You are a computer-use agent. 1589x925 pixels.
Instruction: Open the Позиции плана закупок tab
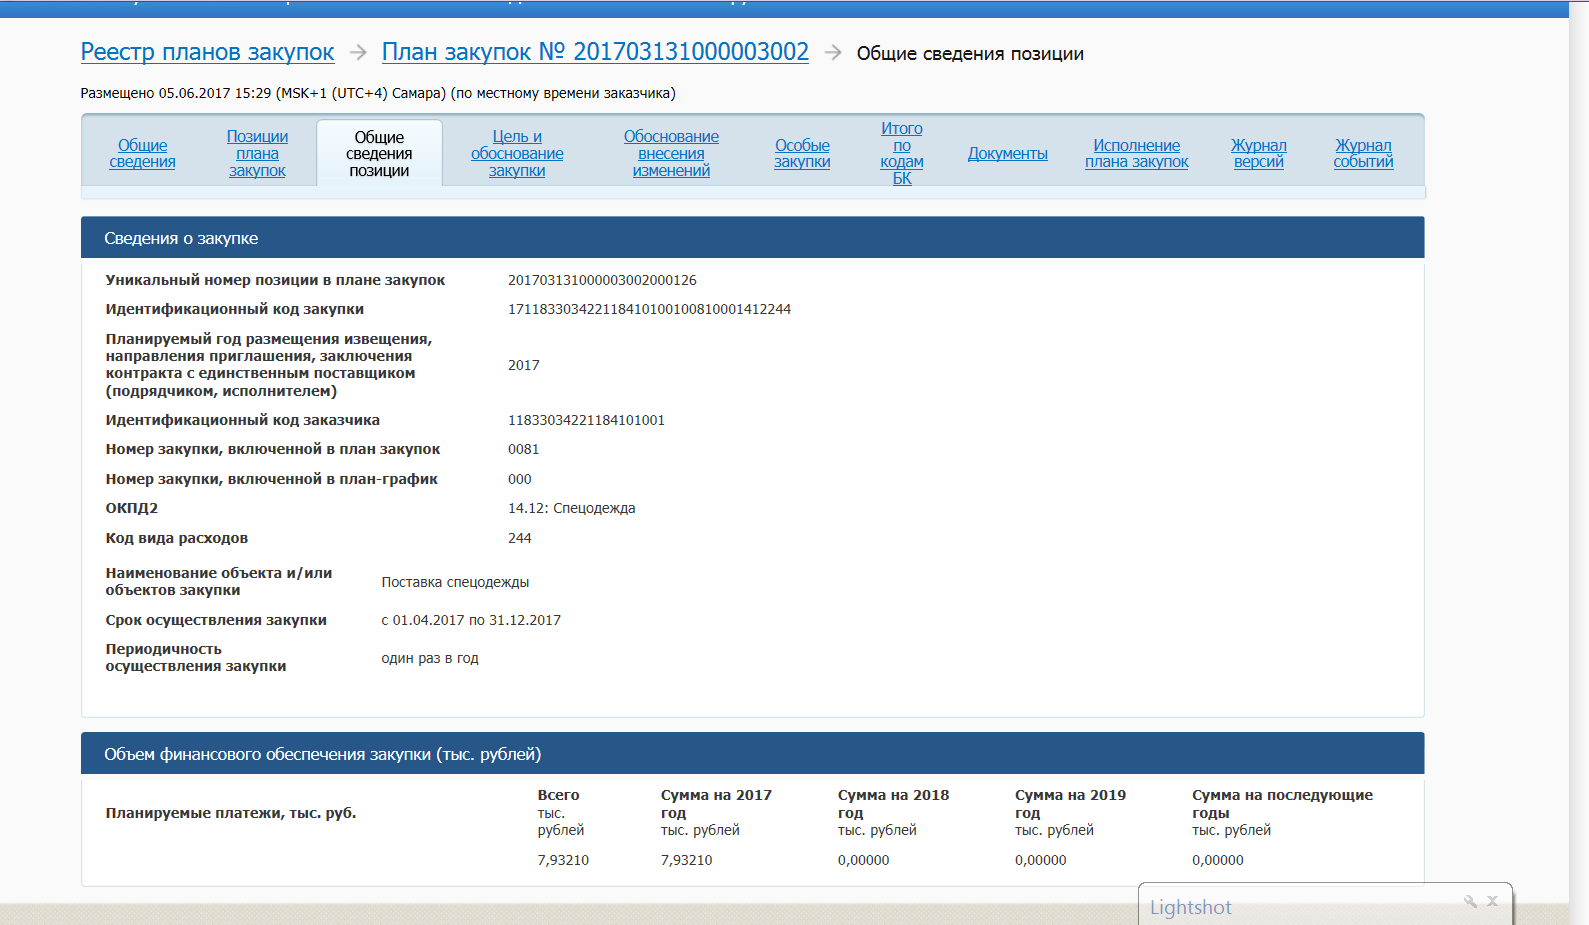(257, 154)
